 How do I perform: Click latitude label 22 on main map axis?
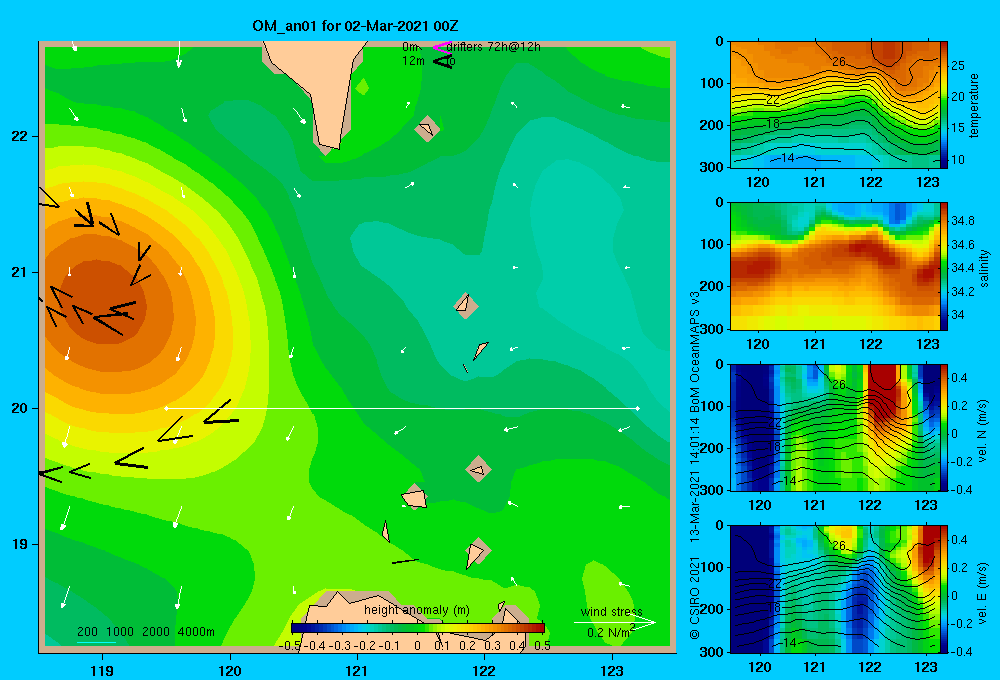coord(20,136)
